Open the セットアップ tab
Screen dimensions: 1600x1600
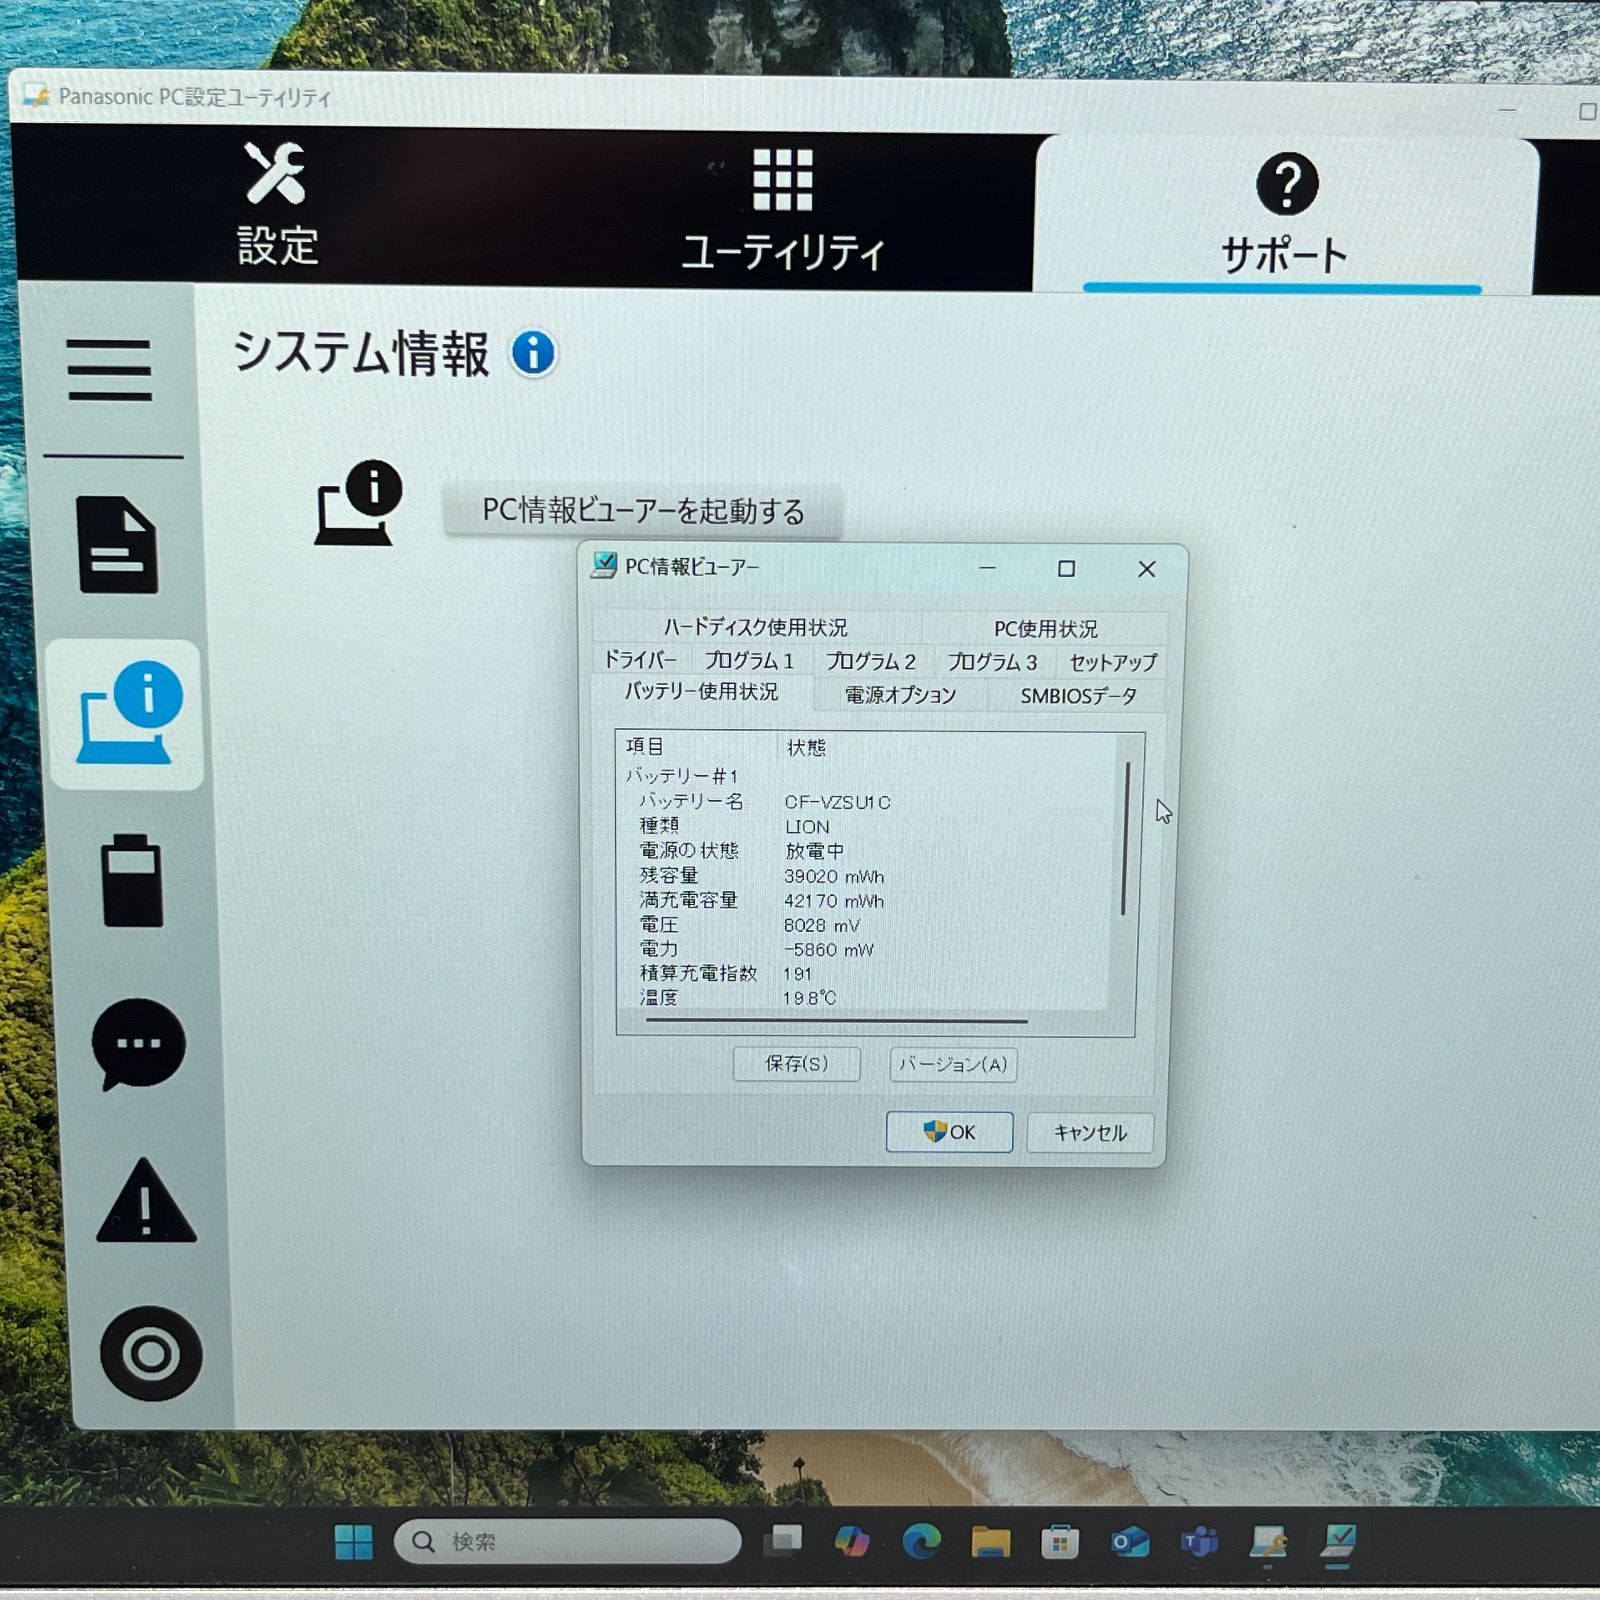1113,663
